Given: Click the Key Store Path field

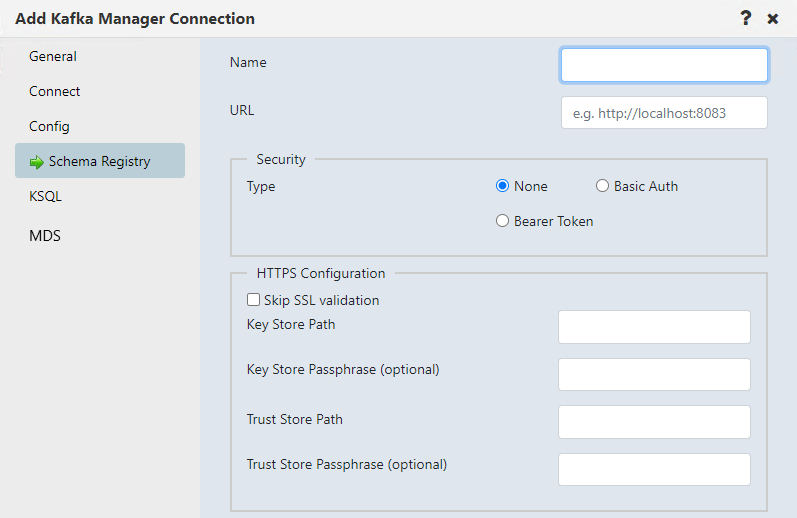Looking at the screenshot, I should [x=654, y=327].
